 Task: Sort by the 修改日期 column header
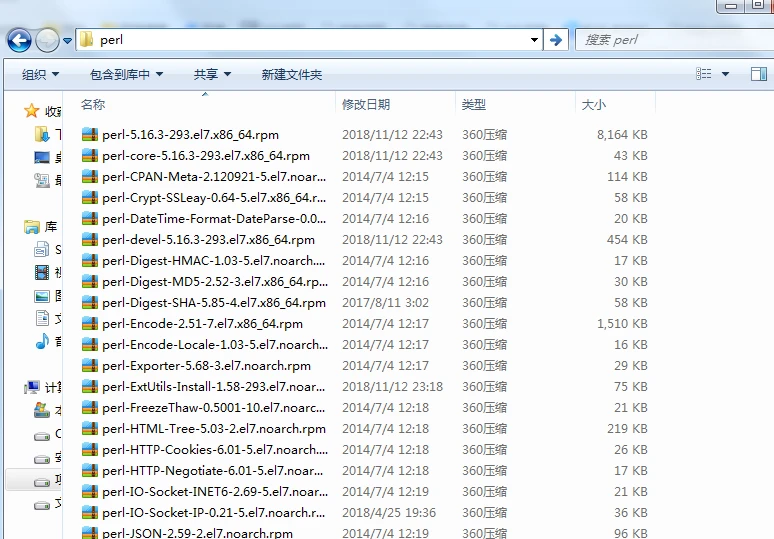point(366,105)
